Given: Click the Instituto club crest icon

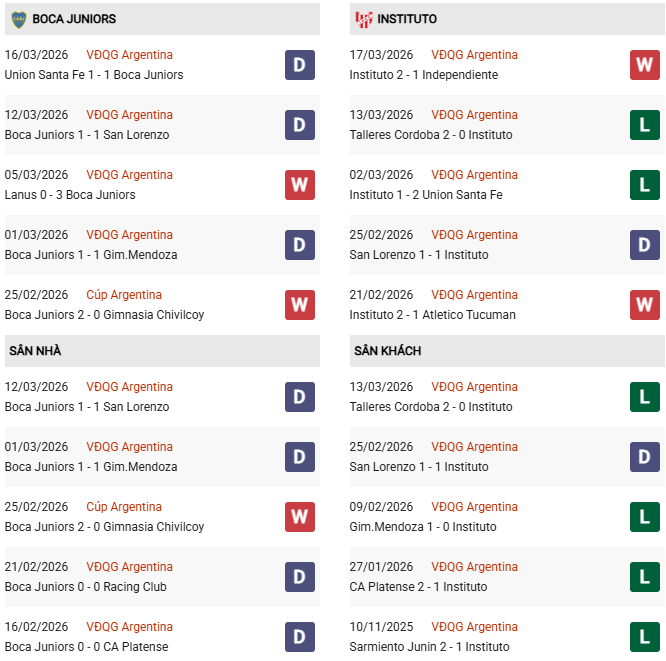Looking at the screenshot, I should coord(364,19).
